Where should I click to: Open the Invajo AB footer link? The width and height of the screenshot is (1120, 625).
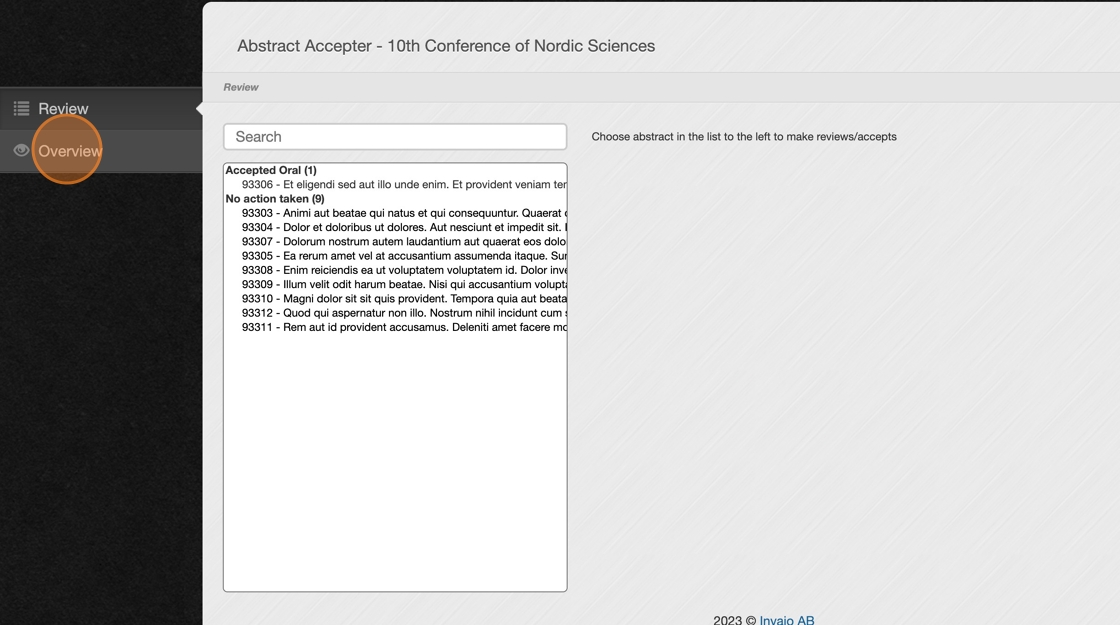click(786, 619)
